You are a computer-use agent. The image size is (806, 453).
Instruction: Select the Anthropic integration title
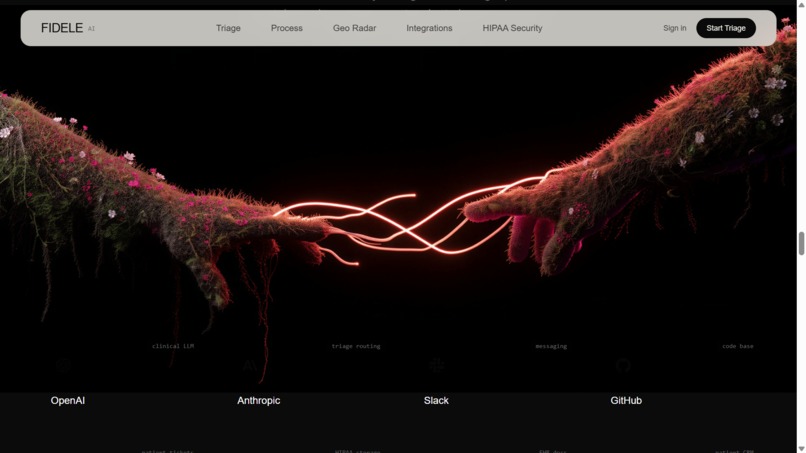[x=259, y=401]
